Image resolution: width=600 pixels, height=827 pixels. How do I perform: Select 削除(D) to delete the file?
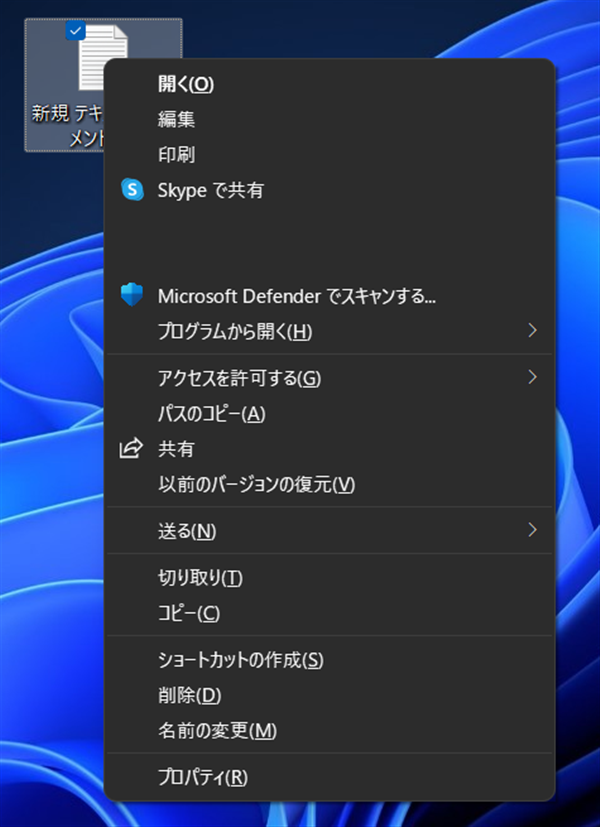(330, 695)
